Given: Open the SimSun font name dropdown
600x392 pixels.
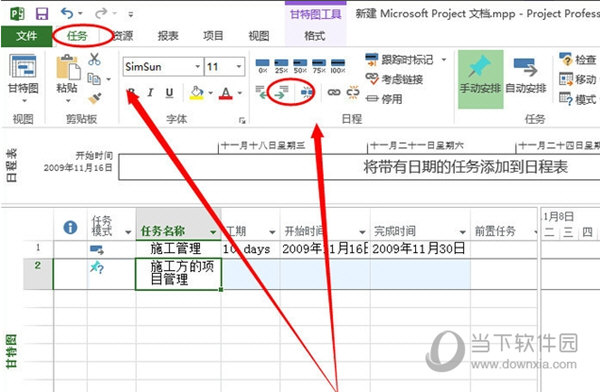Looking at the screenshot, I should (x=197, y=67).
